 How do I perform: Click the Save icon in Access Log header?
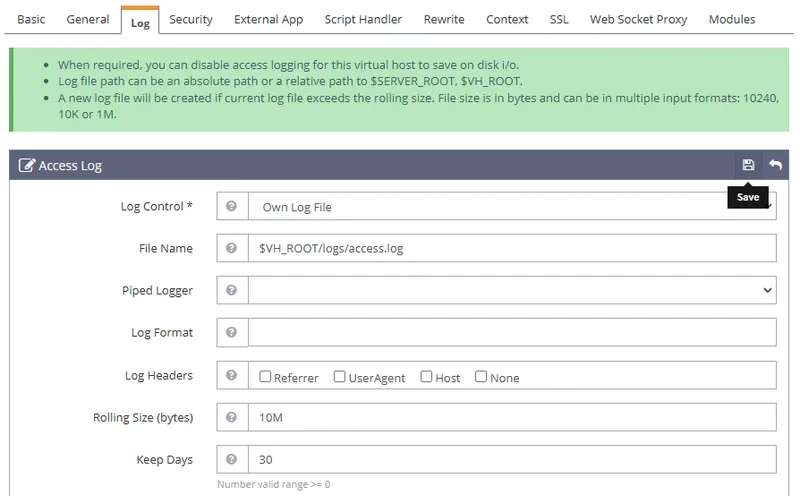click(748, 165)
